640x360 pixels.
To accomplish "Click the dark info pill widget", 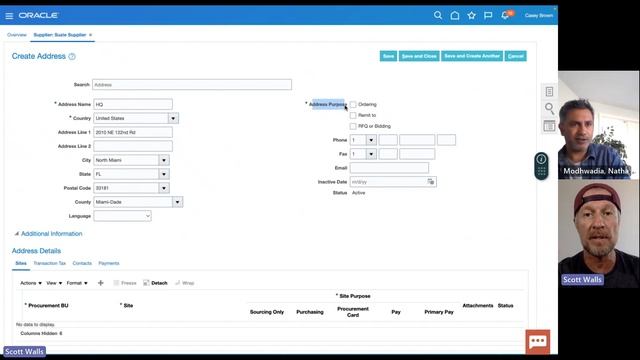I will coord(541,166).
